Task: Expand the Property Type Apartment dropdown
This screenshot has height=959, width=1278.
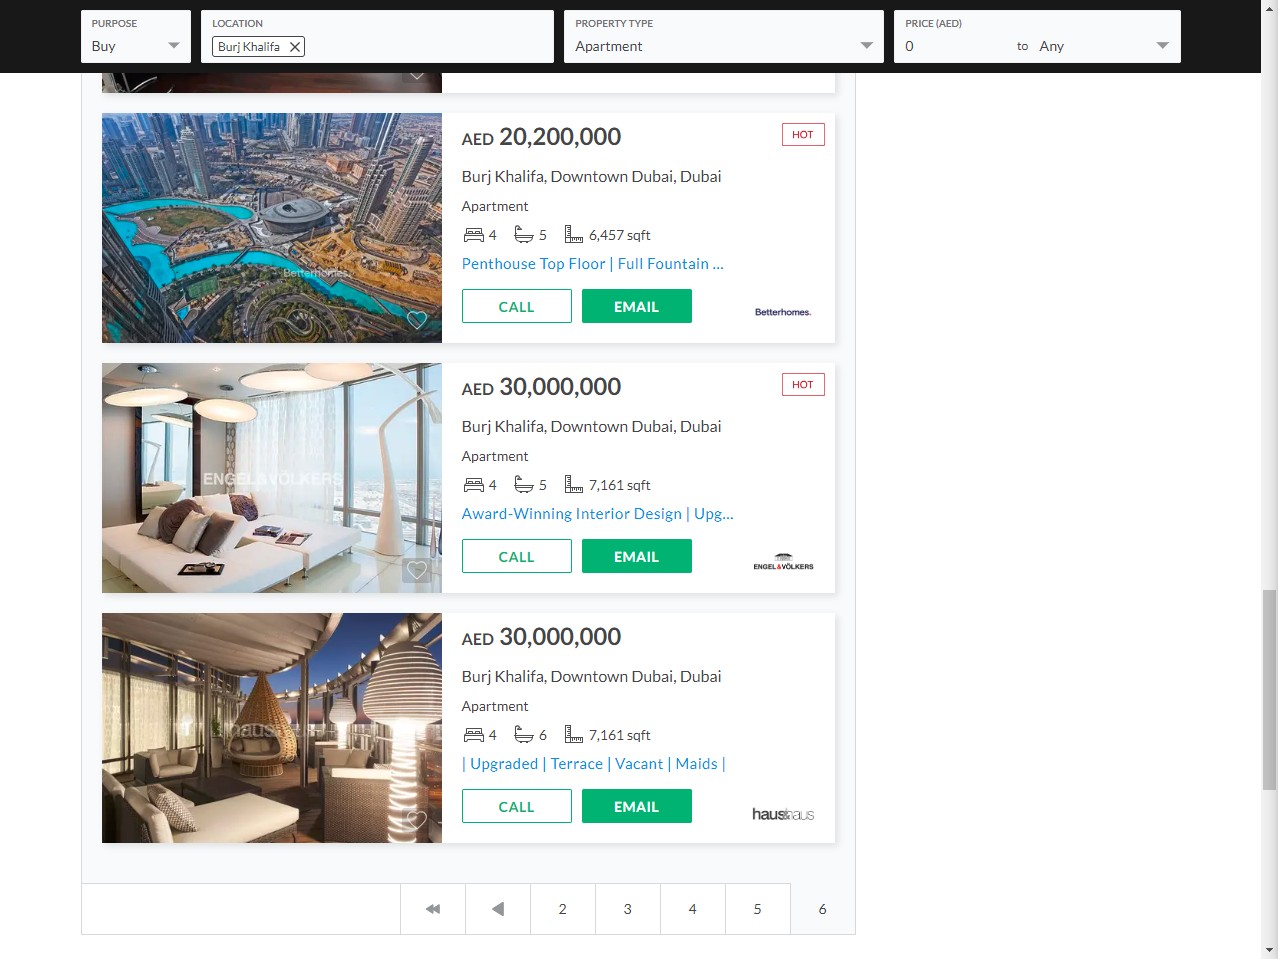Action: (x=724, y=37)
